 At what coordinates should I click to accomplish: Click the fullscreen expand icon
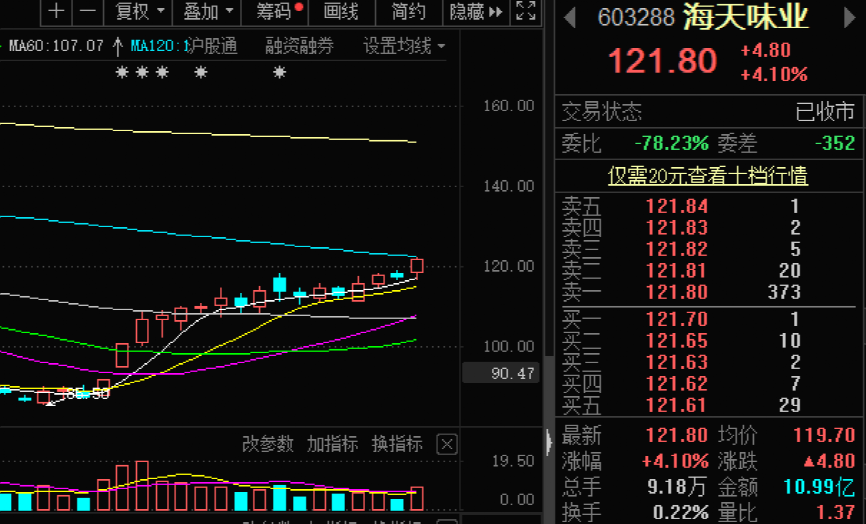pos(525,11)
